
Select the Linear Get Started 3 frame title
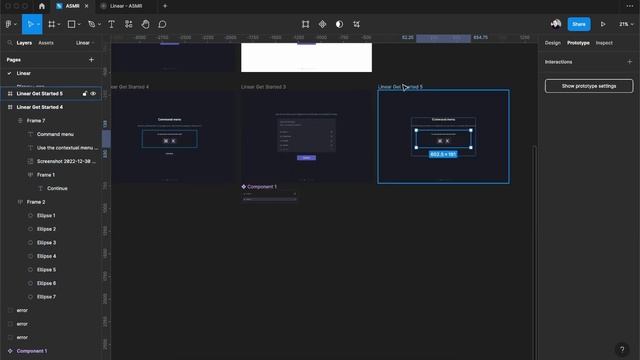point(263,87)
